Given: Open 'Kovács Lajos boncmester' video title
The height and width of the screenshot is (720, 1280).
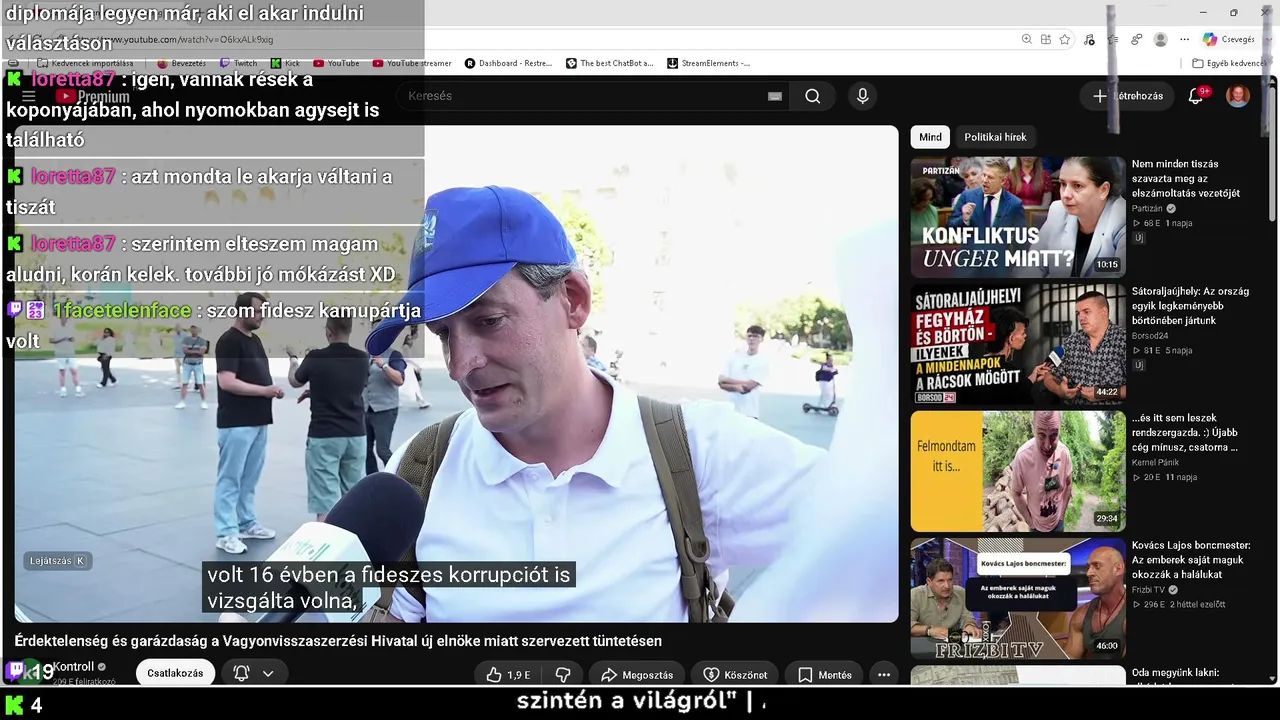Looking at the screenshot, I should (1192, 560).
